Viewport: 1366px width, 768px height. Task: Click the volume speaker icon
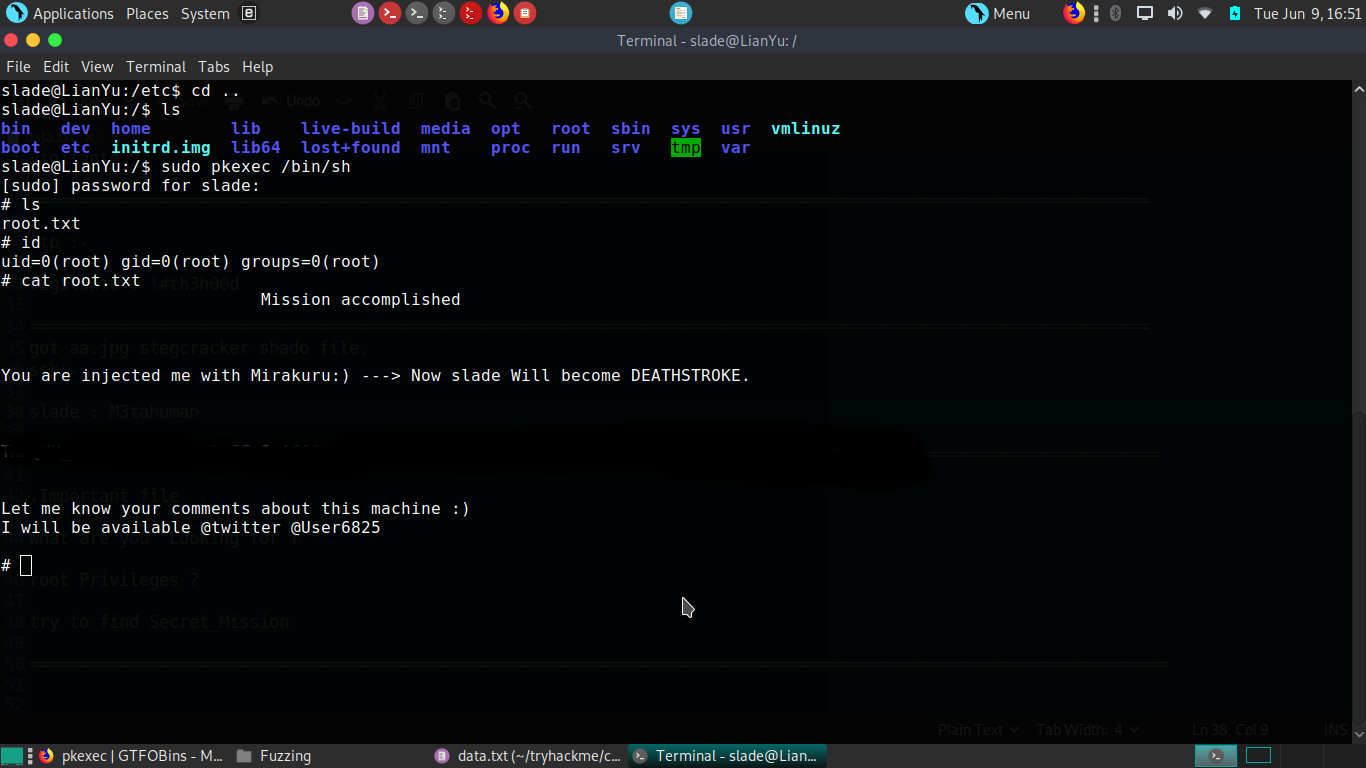pyautogui.click(x=1175, y=13)
